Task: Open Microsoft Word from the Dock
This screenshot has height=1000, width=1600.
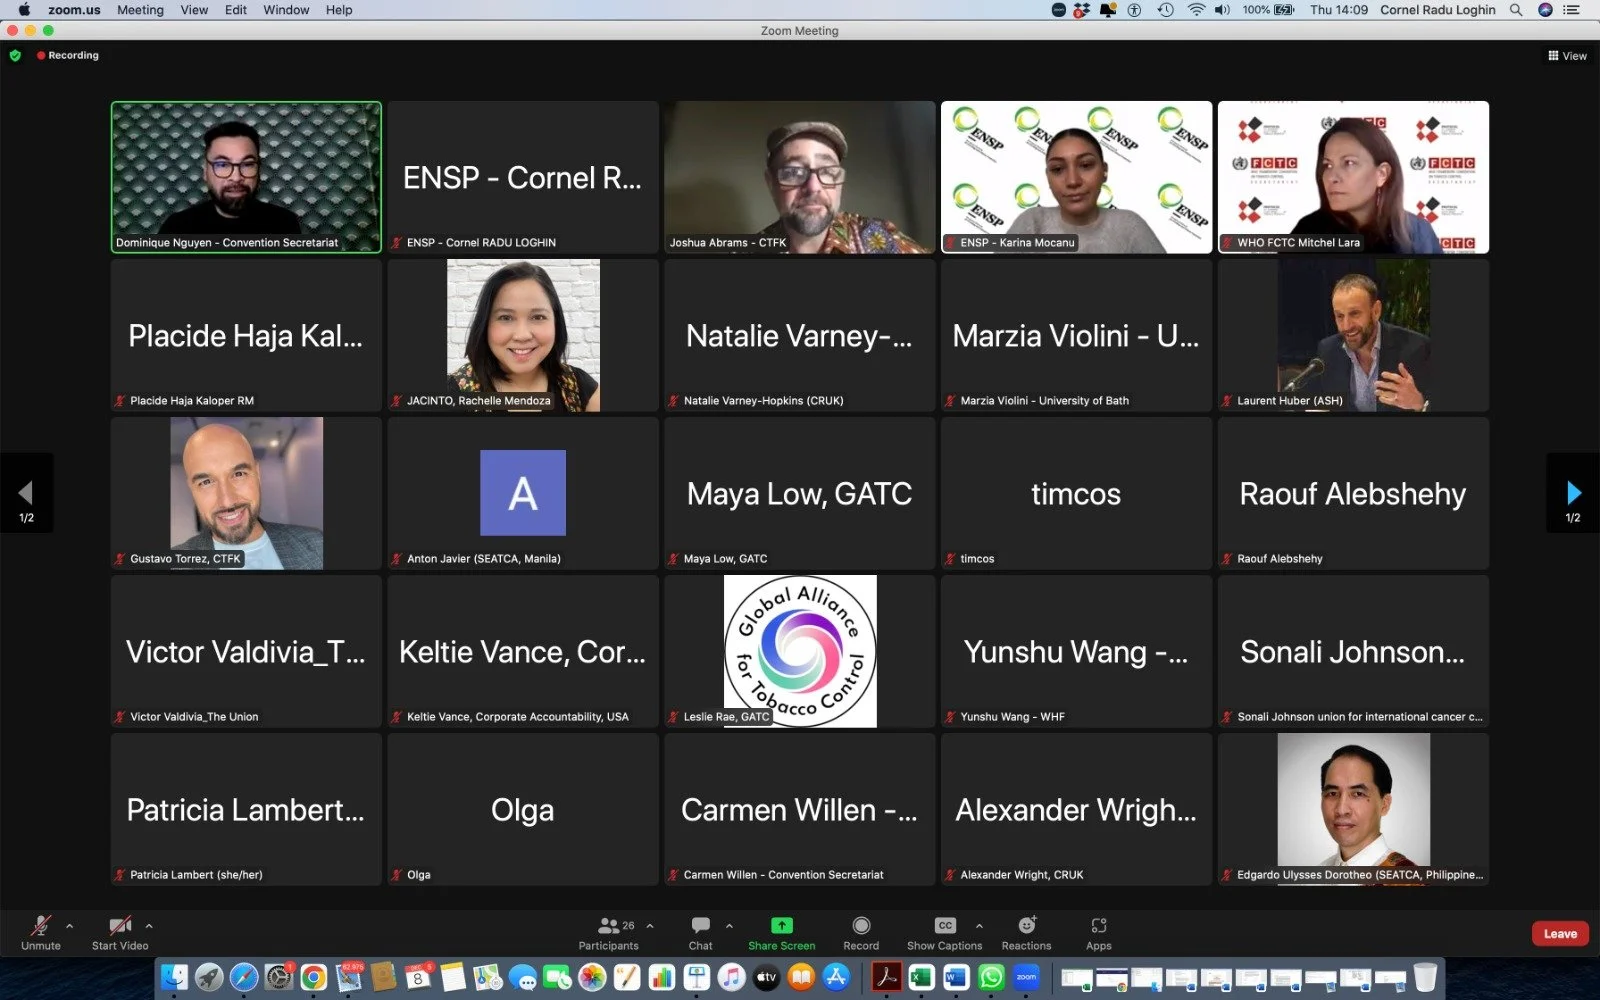Action: tap(956, 977)
